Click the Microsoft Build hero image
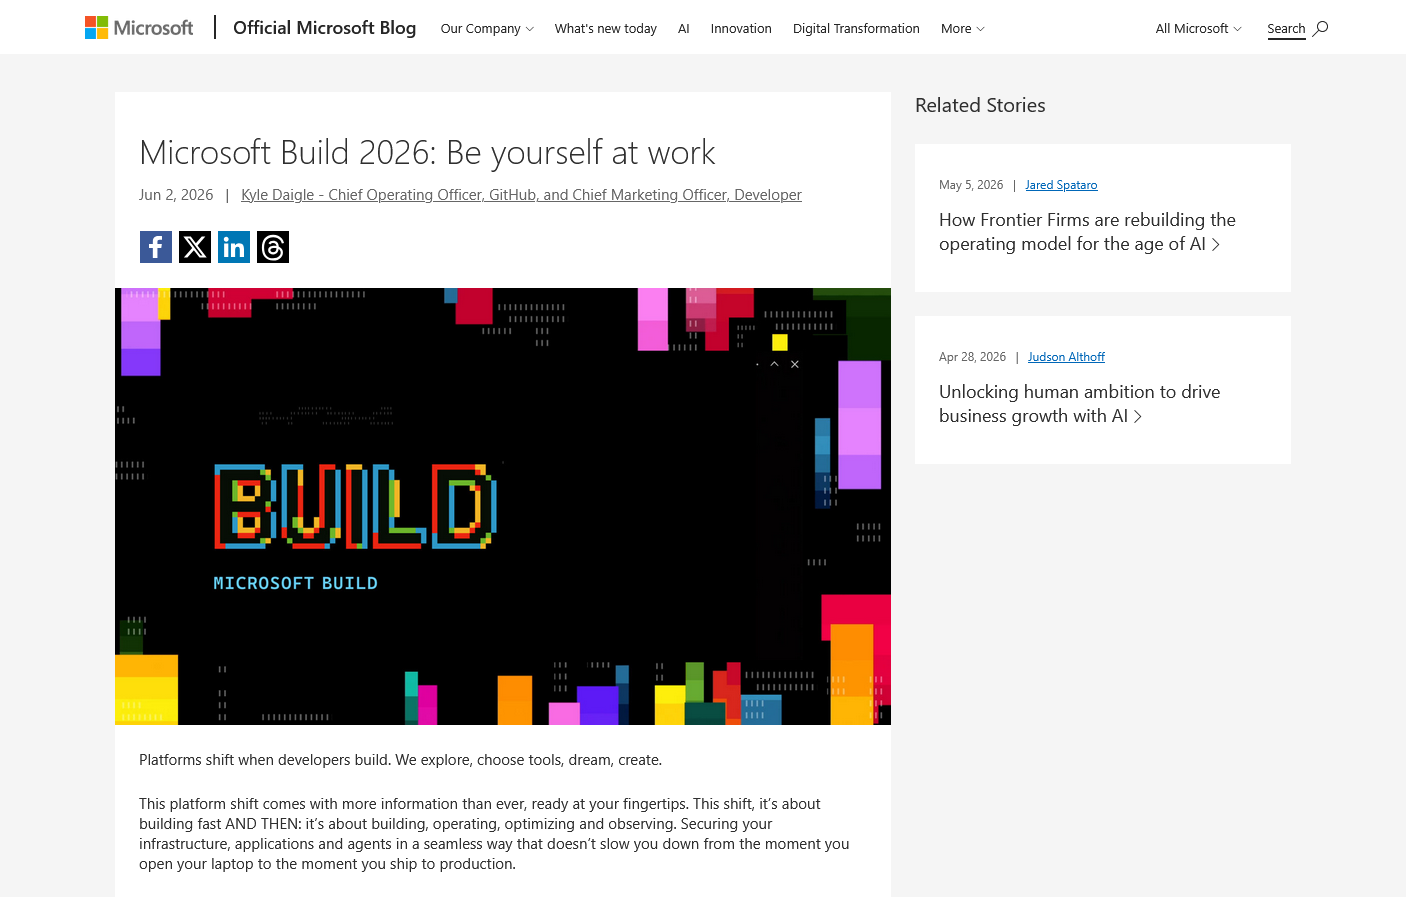The width and height of the screenshot is (1406, 897). 503,506
